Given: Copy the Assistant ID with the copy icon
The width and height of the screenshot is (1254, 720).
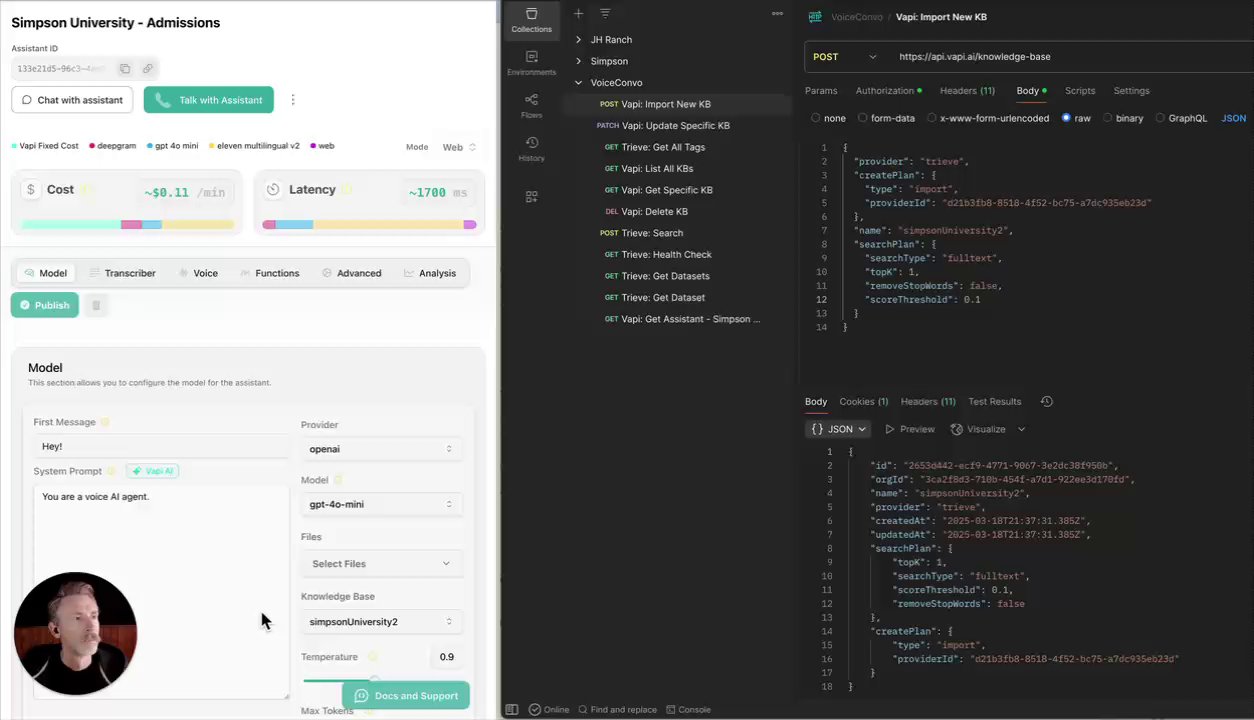Looking at the screenshot, I should click(125, 69).
